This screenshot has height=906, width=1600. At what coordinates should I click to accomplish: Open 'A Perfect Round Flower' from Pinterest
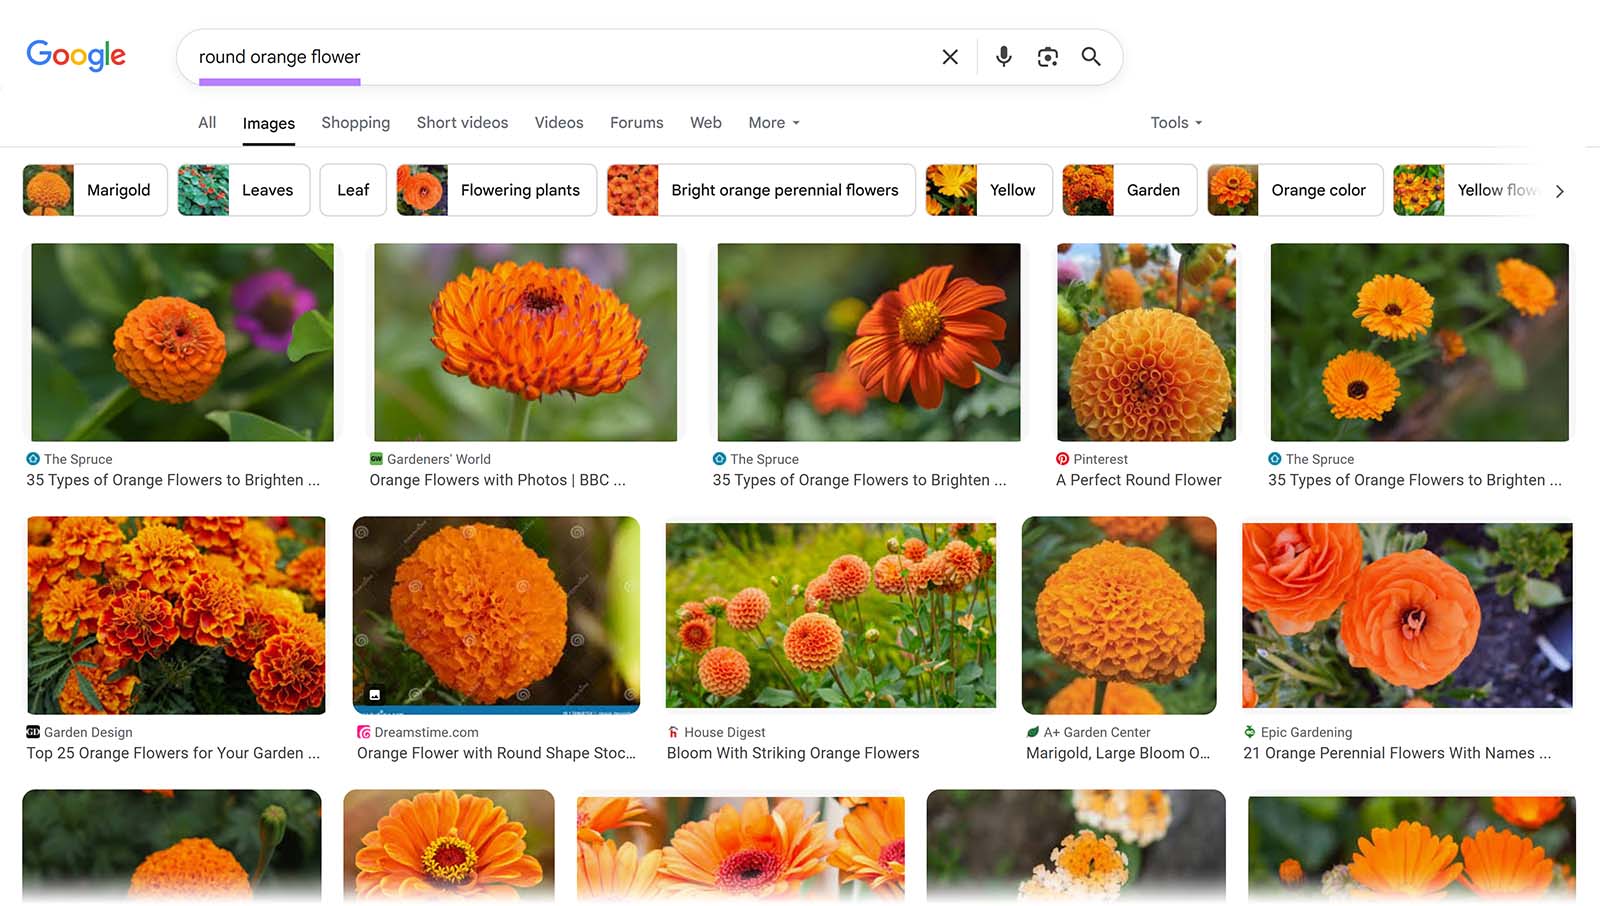tap(1139, 480)
